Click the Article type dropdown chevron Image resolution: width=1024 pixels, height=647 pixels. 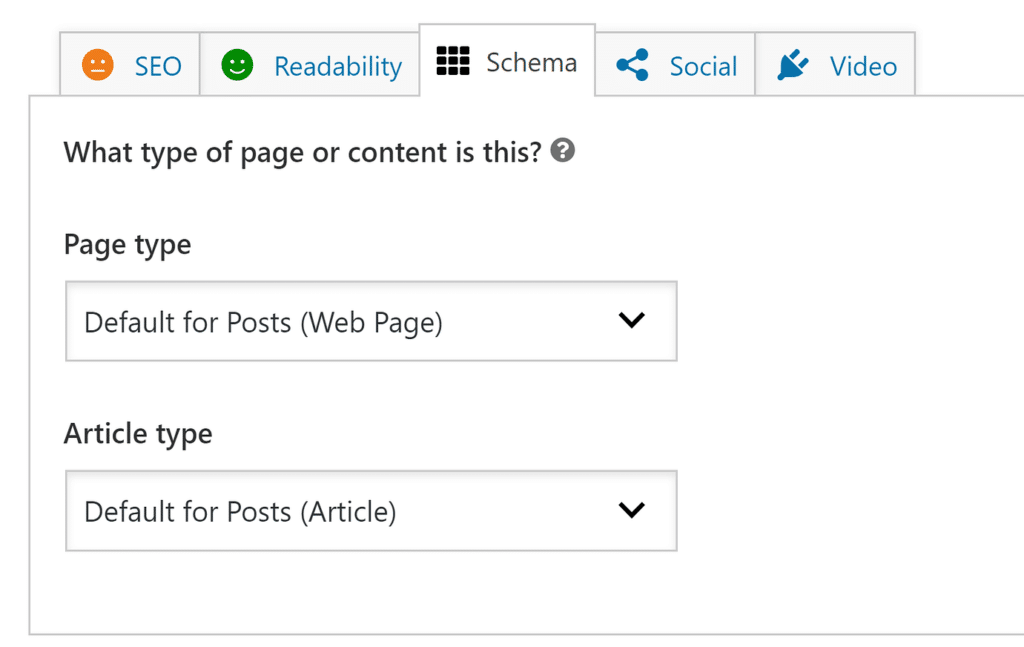(631, 511)
